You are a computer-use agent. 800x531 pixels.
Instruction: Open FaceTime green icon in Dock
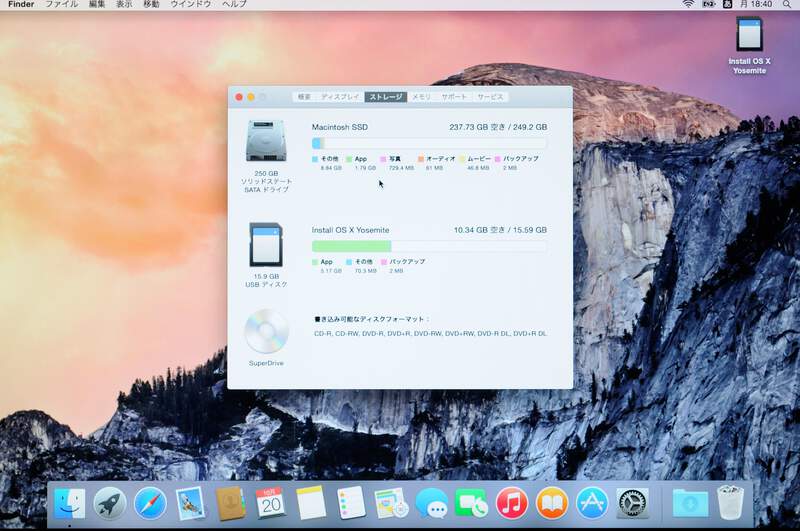click(471, 503)
